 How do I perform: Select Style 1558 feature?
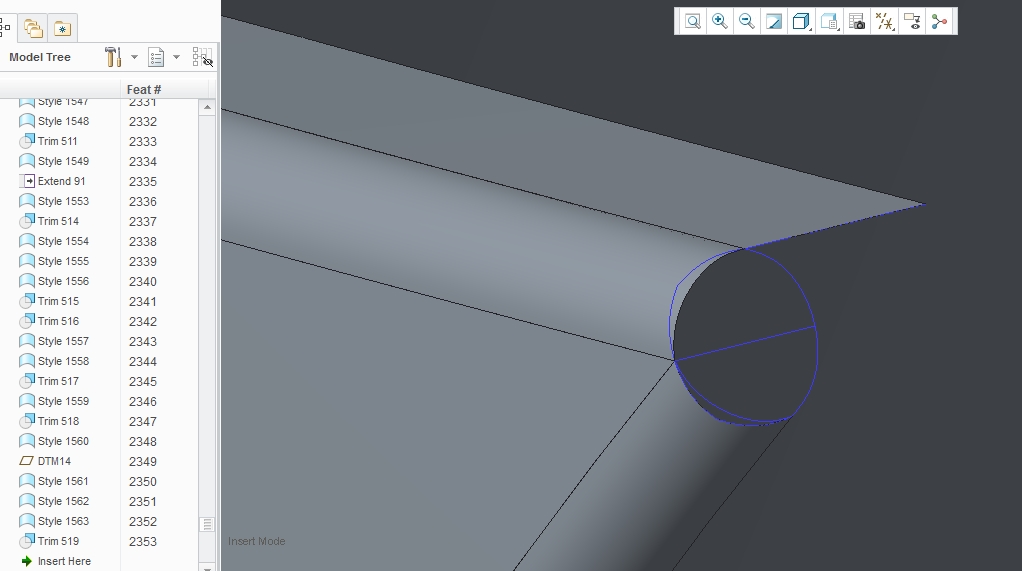pos(63,361)
